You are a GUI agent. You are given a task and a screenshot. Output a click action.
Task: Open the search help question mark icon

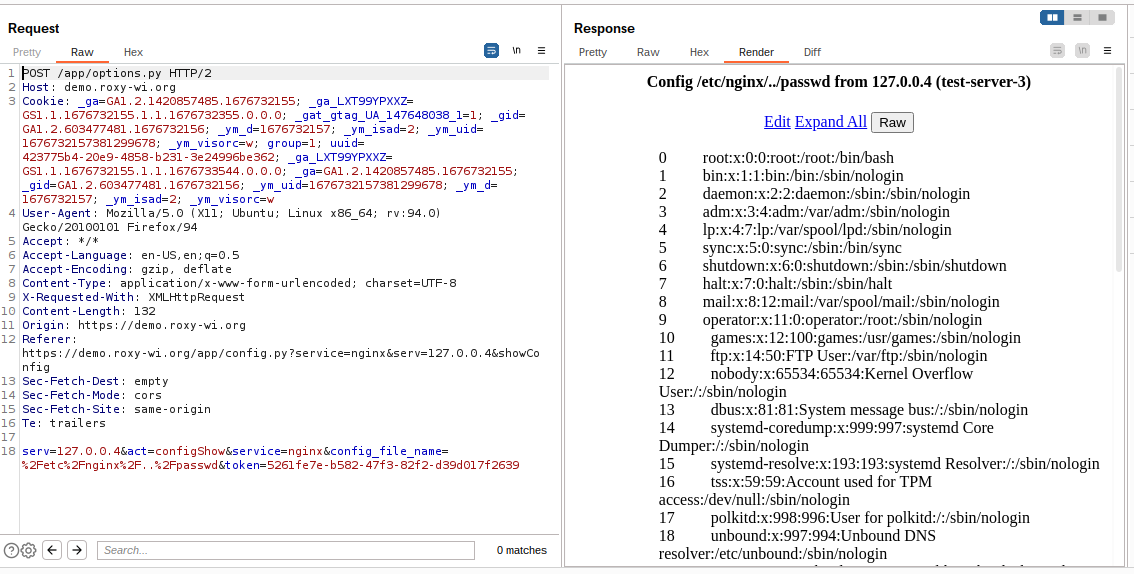pos(11,550)
